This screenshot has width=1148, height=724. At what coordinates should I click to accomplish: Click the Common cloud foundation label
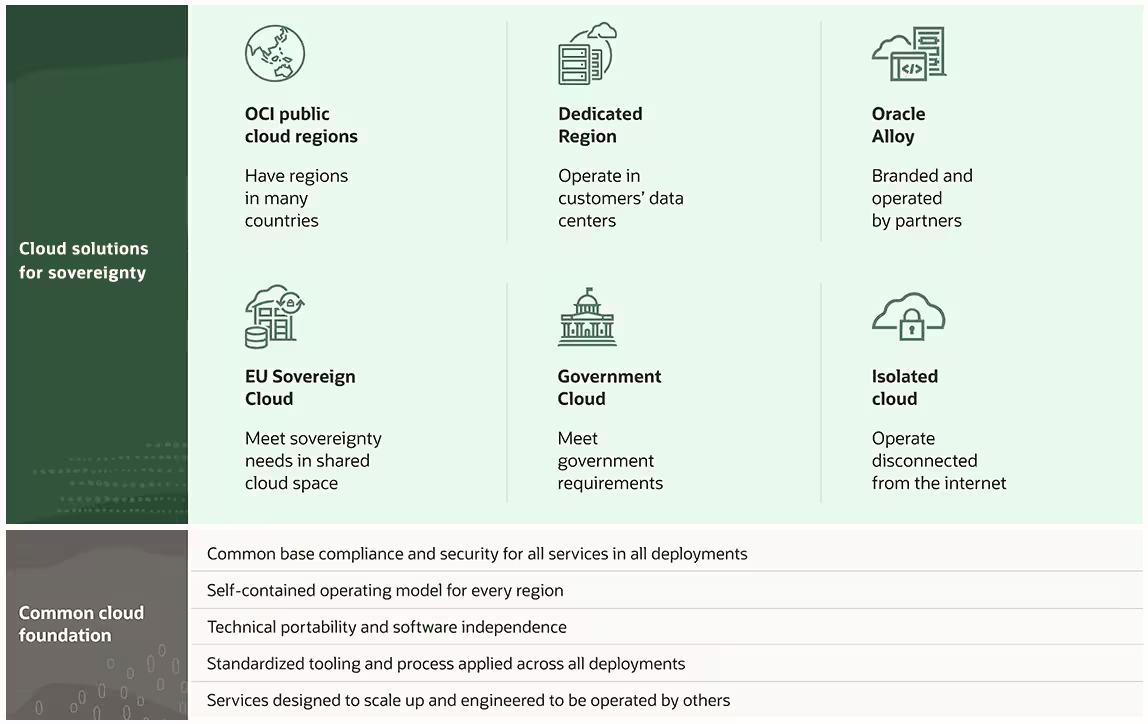pos(81,623)
